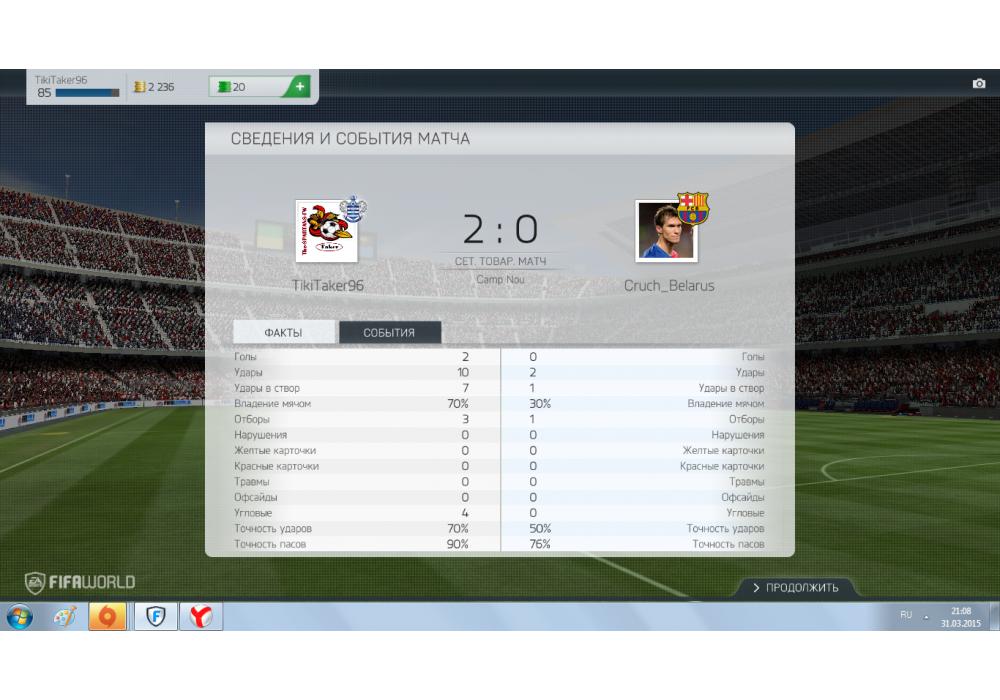Screen dimensions: 1000x700
Task: Click TikiTaker96 profile name at top
Action: coord(61,80)
